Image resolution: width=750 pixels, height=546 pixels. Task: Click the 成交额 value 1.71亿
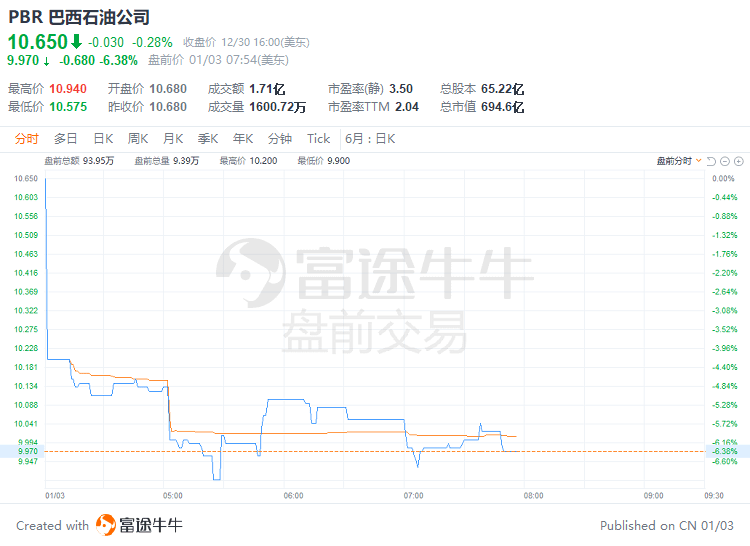[267, 89]
